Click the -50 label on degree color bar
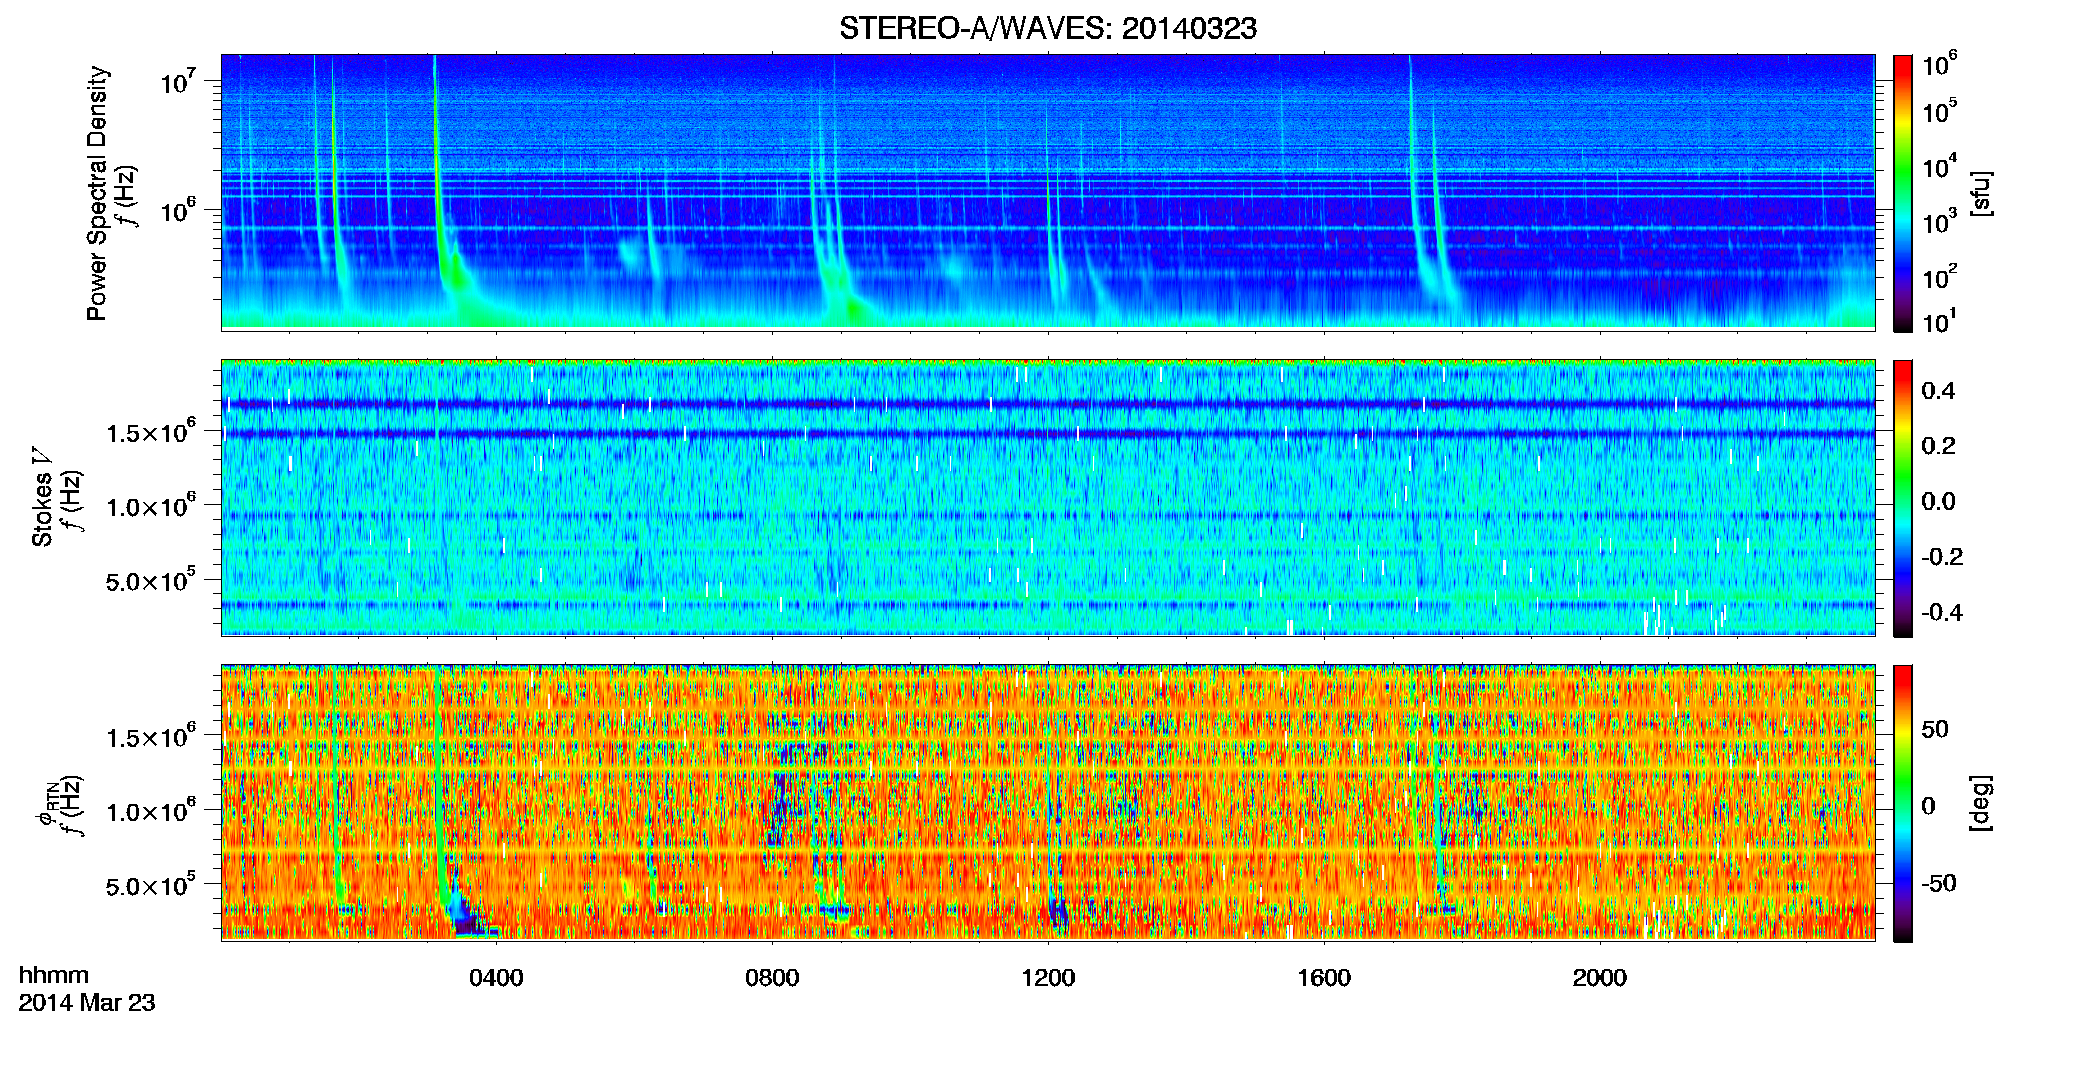This screenshot has width=2096, height=1080. [1938, 883]
